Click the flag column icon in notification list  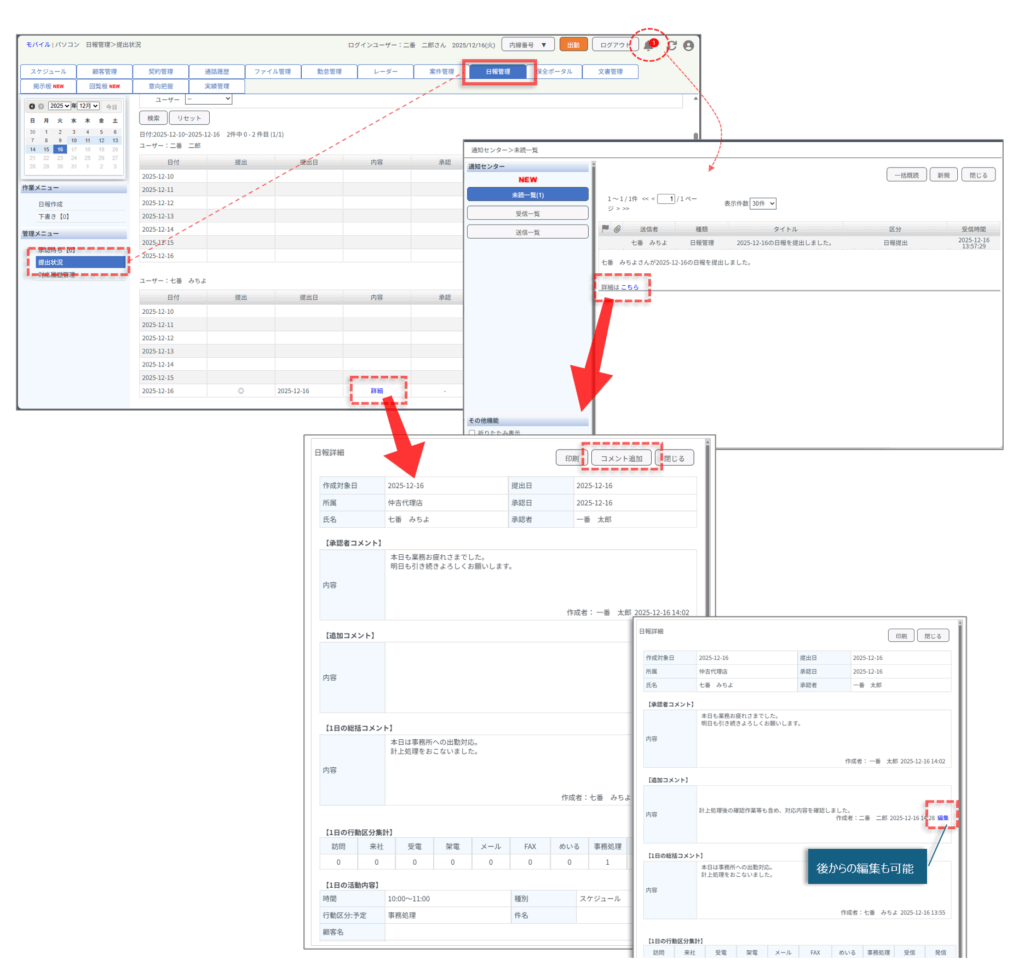click(604, 229)
